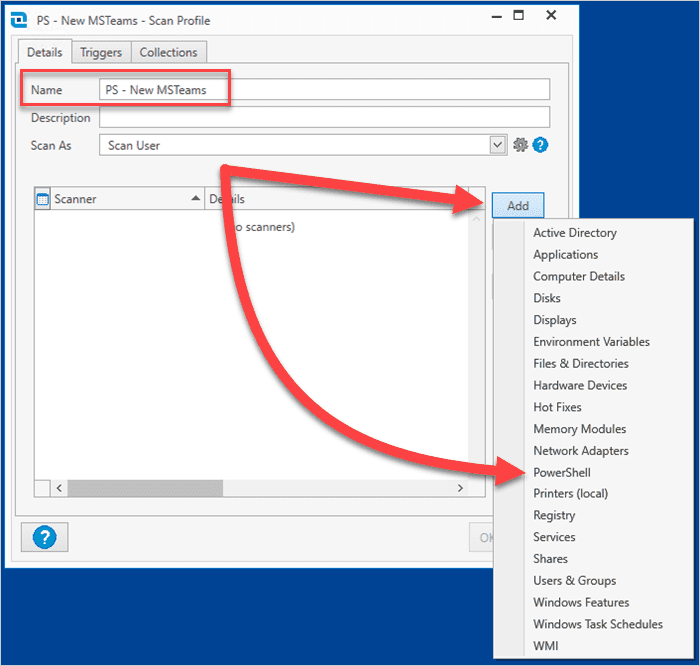700x666 pixels.
Task: Select Environment Variables menu item
Action: (591, 342)
